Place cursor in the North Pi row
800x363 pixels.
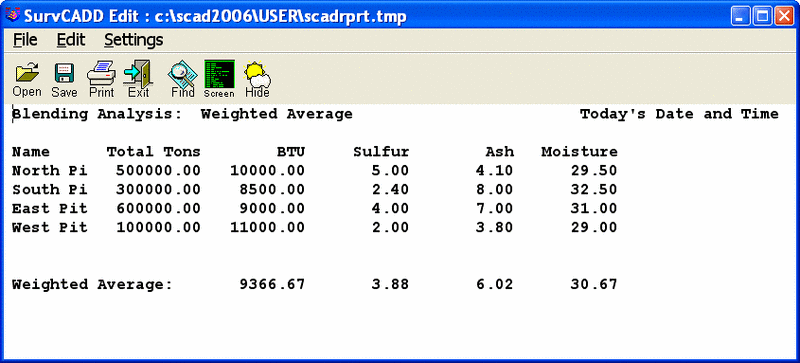point(314,171)
